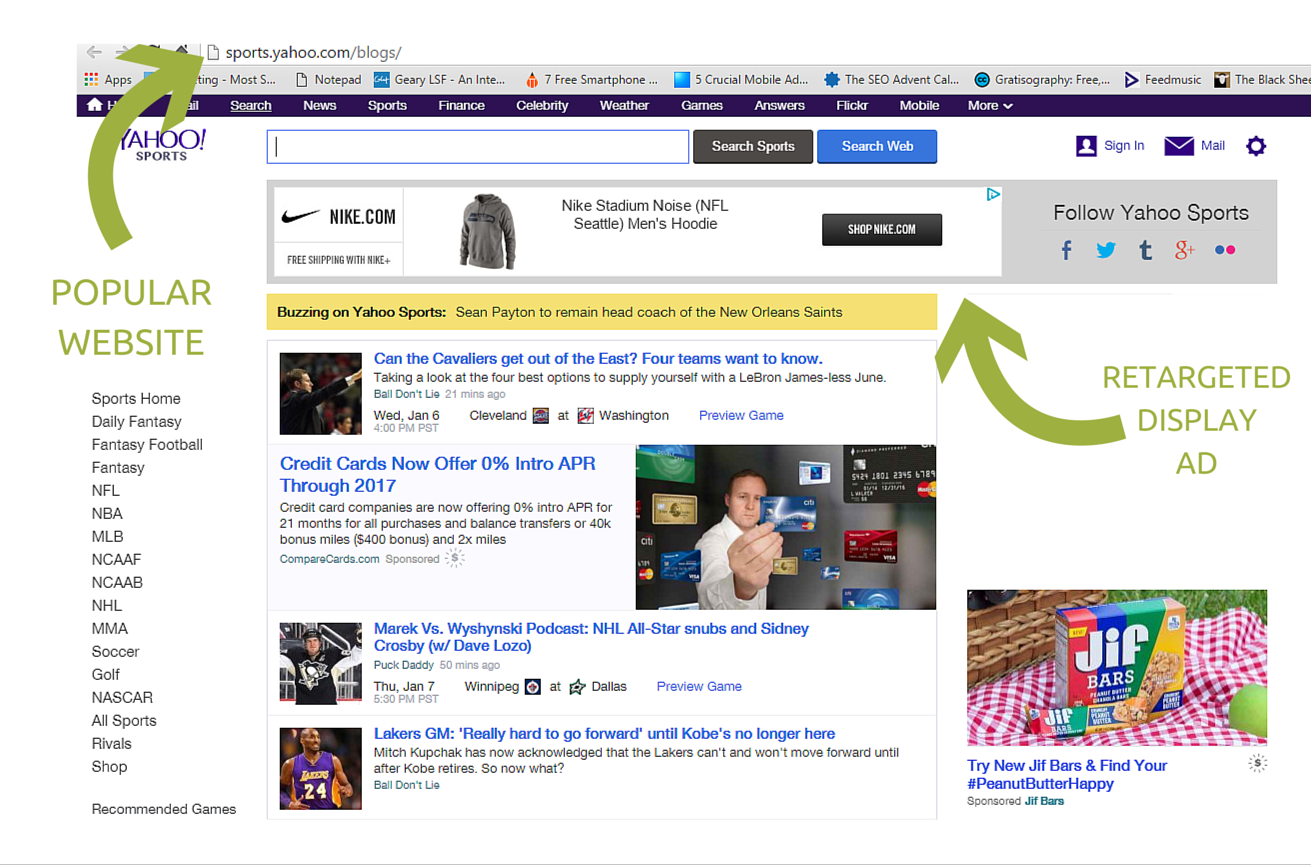Click the Sign In link
Viewport: 1311px width, 865px height.
[1124, 146]
